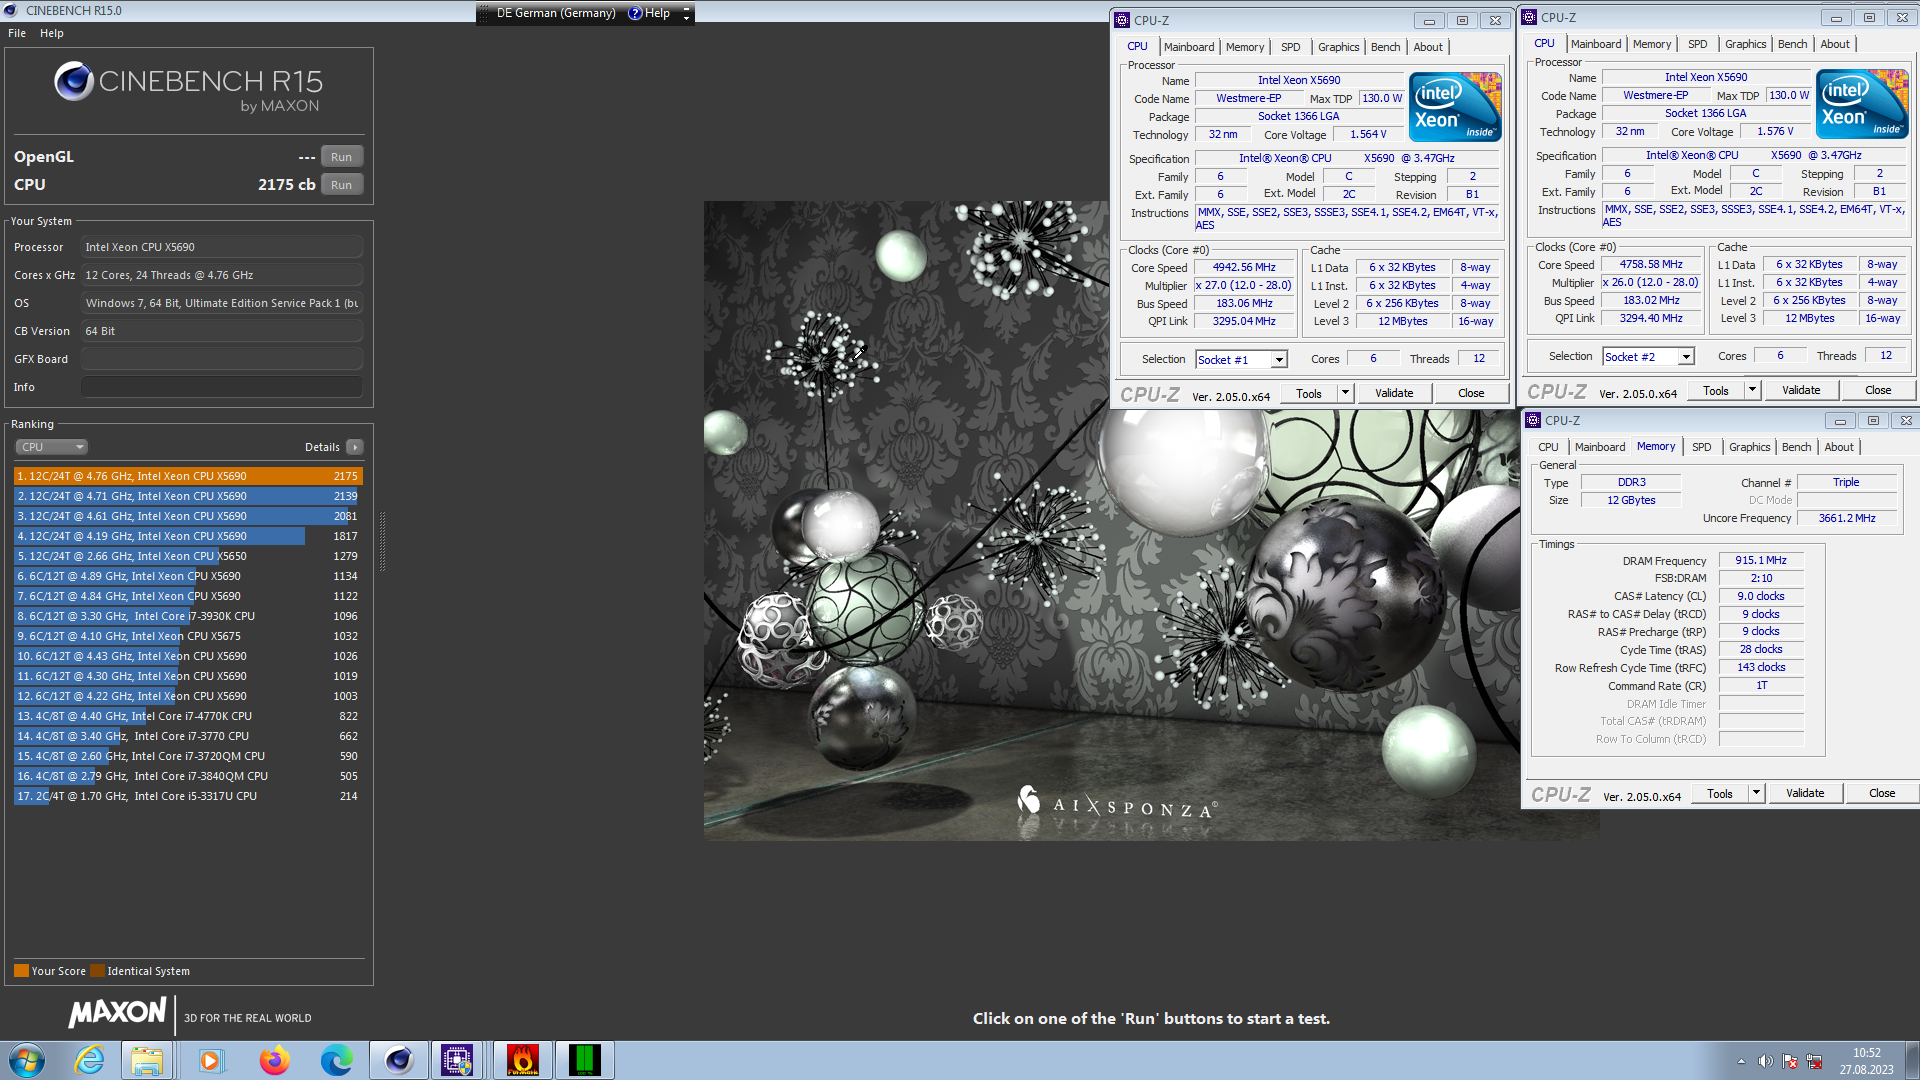The image size is (1920, 1080).
Task: Switch to About tab in the Memory CPU-Z window
Action: coord(1839,447)
